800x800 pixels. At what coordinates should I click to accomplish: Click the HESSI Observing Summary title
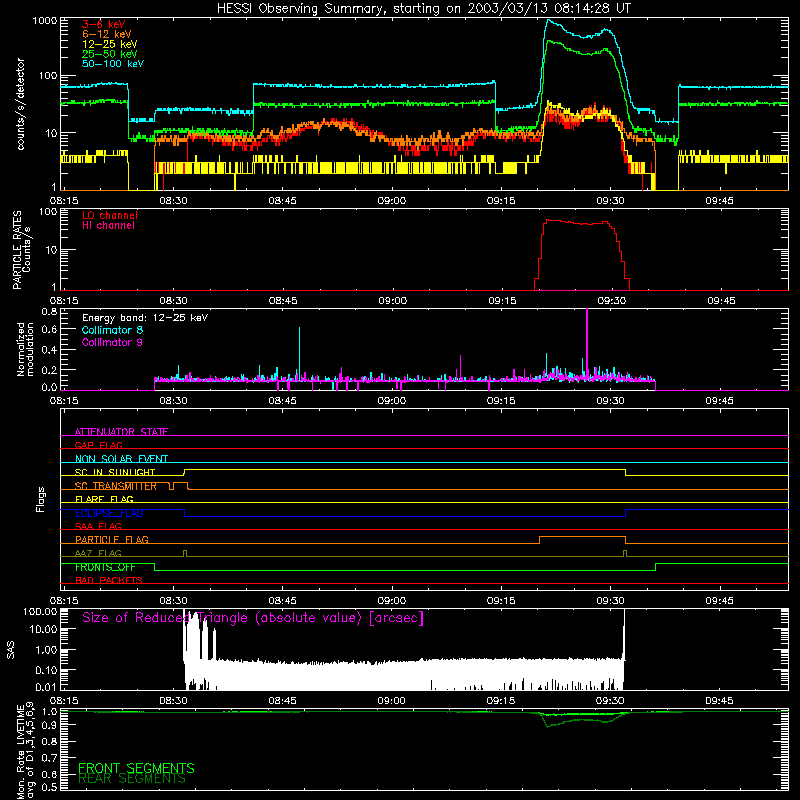pyautogui.click(x=423, y=9)
